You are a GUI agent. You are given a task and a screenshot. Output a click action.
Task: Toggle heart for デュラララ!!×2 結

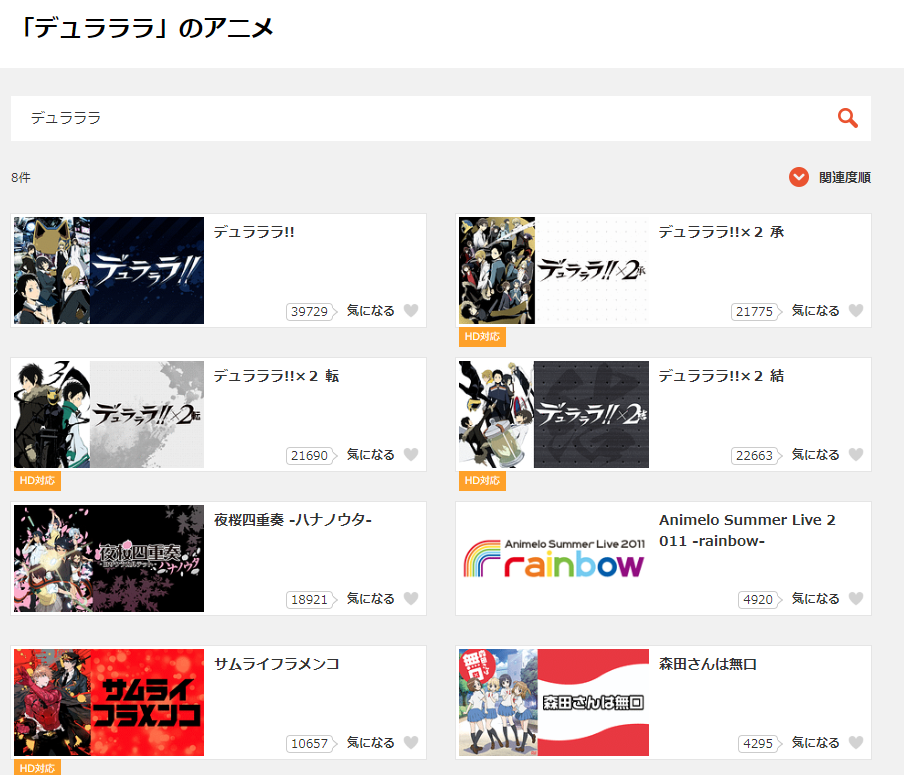(x=856, y=455)
